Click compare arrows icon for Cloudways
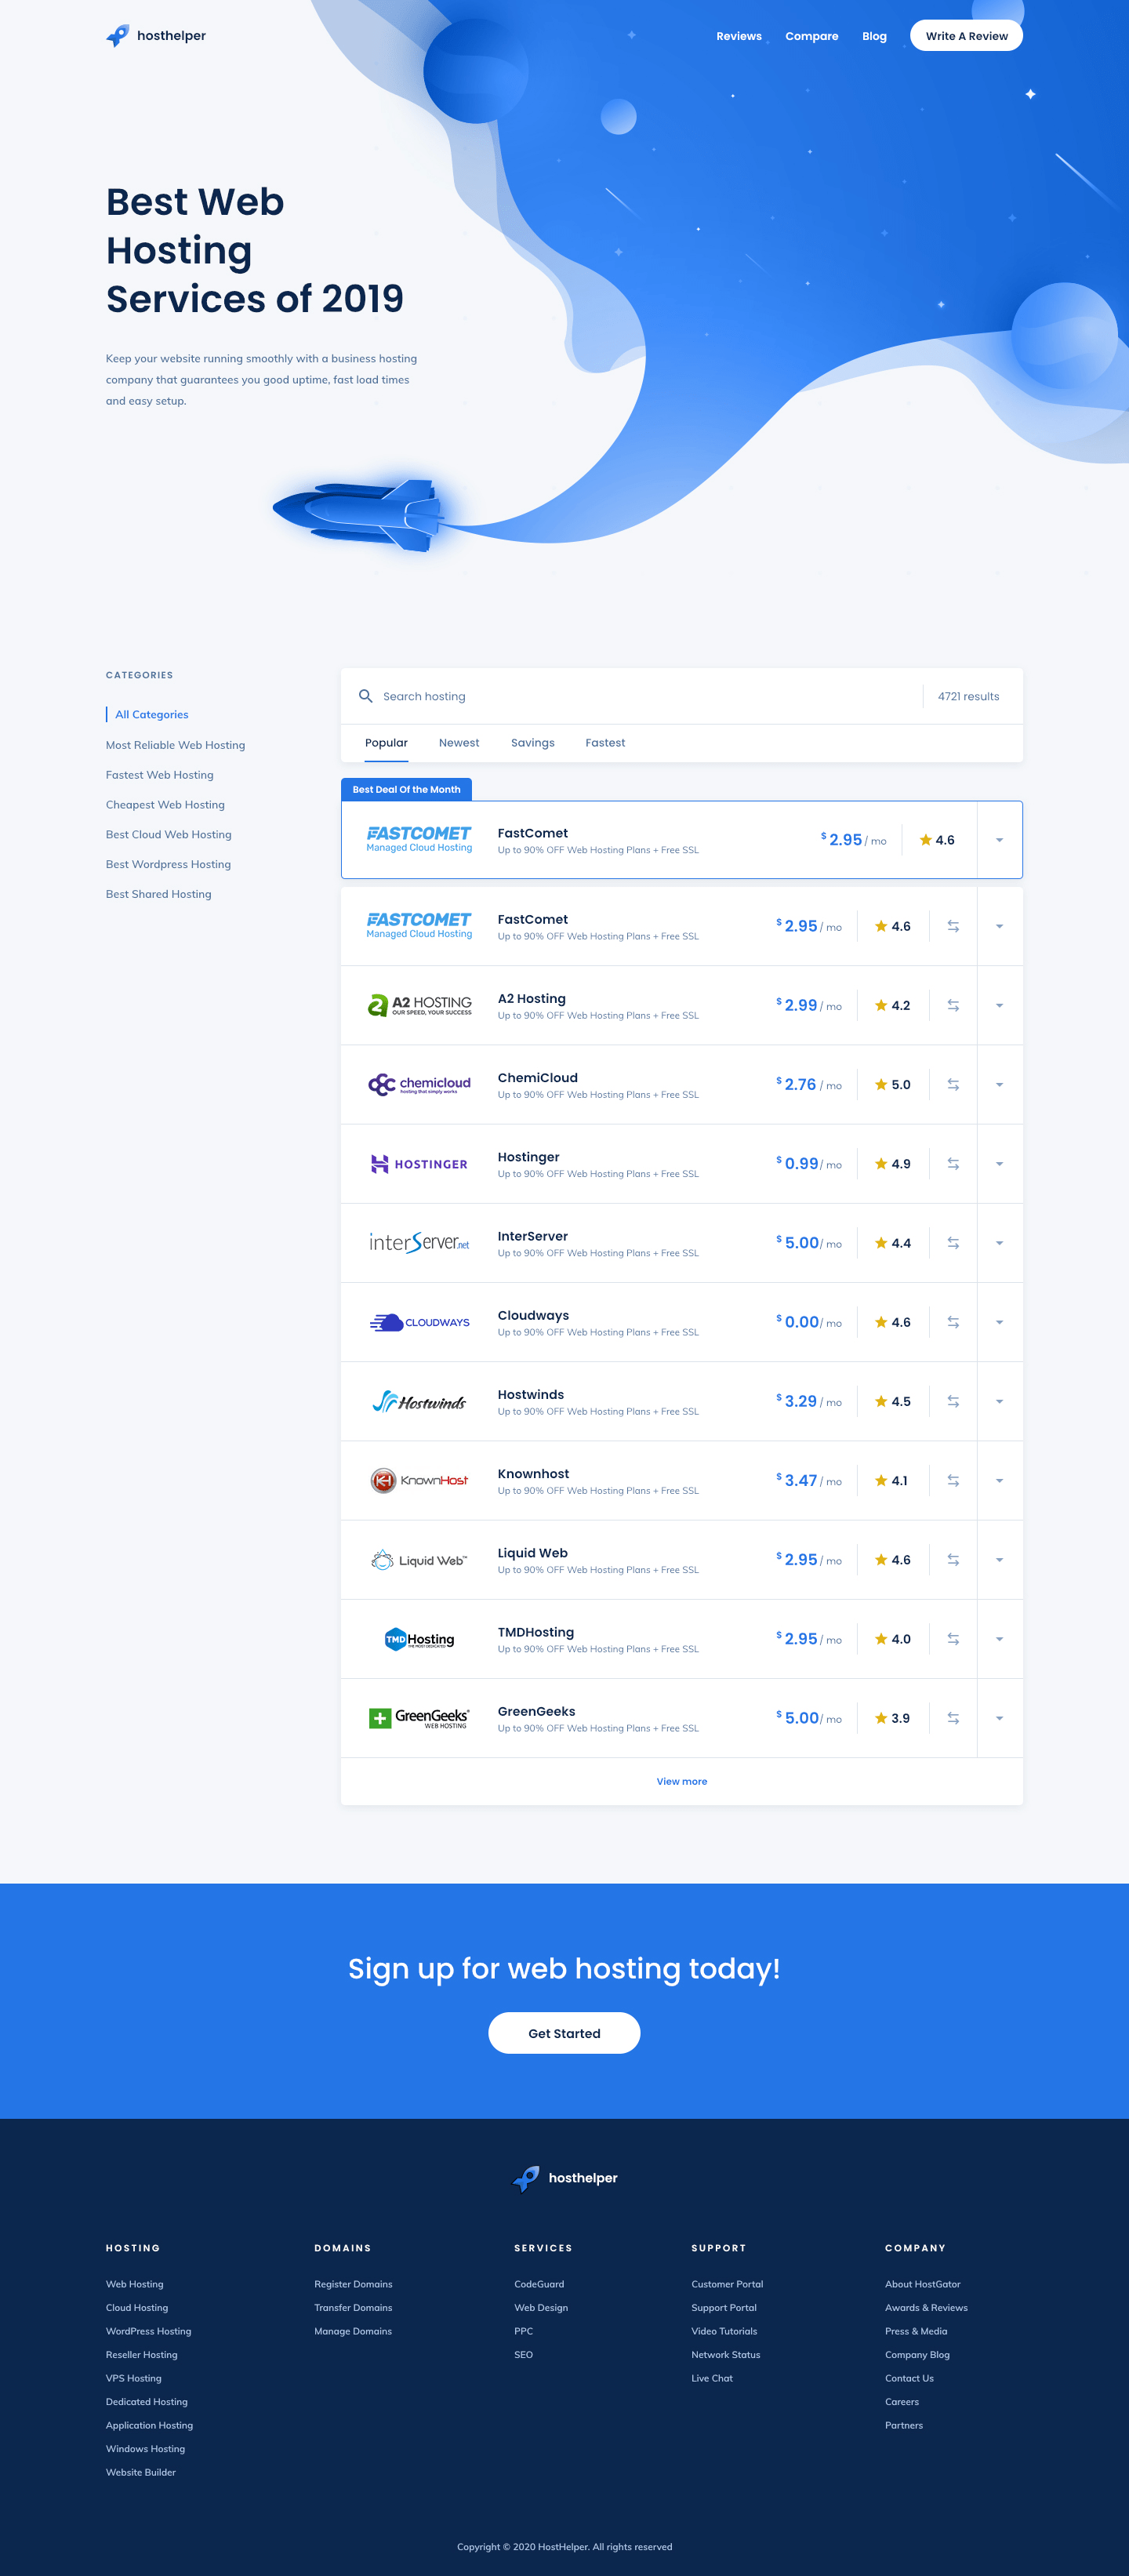The image size is (1129, 2576). (x=953, y=1322)
